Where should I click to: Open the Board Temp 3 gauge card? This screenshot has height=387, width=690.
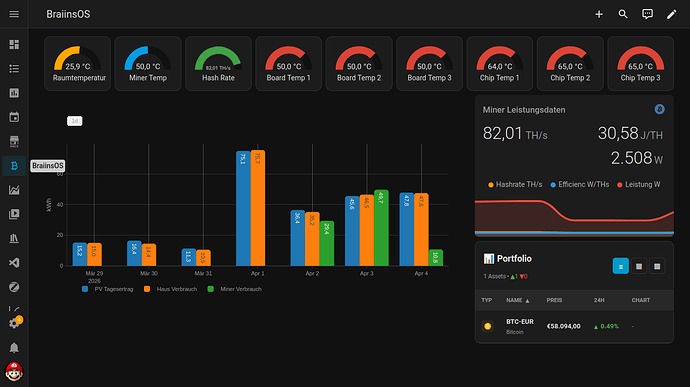429,64
